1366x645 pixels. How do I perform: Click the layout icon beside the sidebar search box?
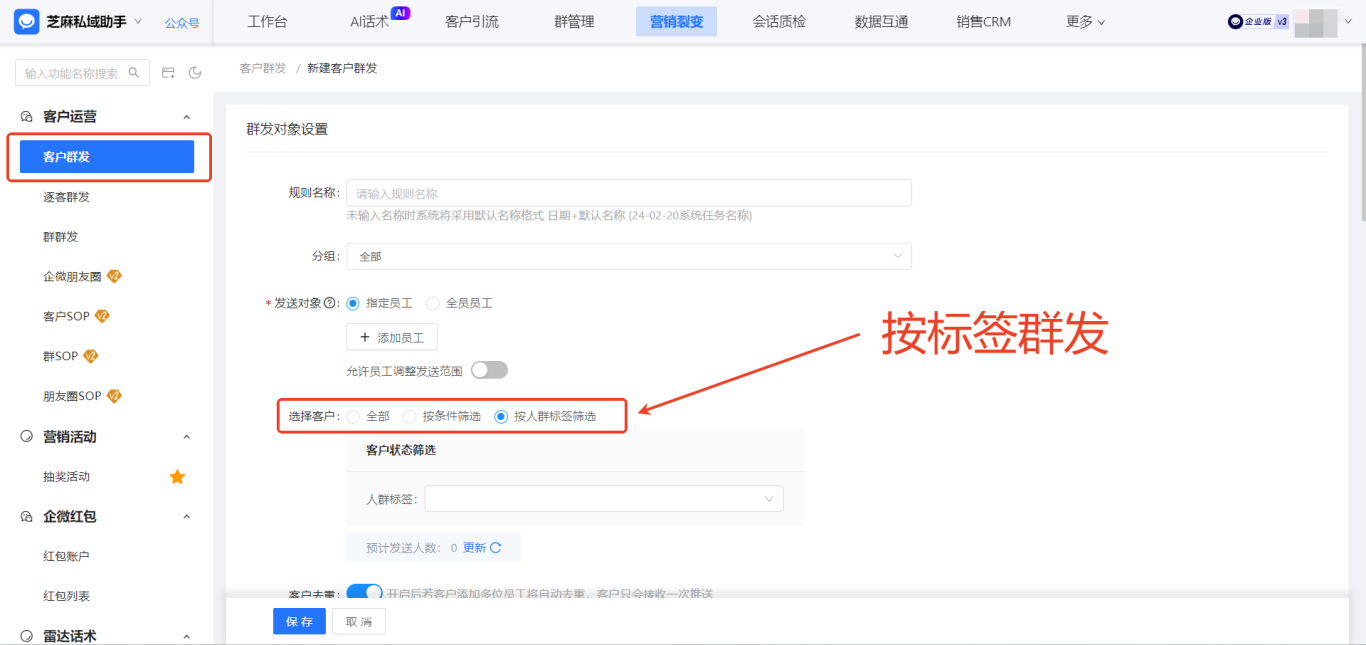point(169,73)
